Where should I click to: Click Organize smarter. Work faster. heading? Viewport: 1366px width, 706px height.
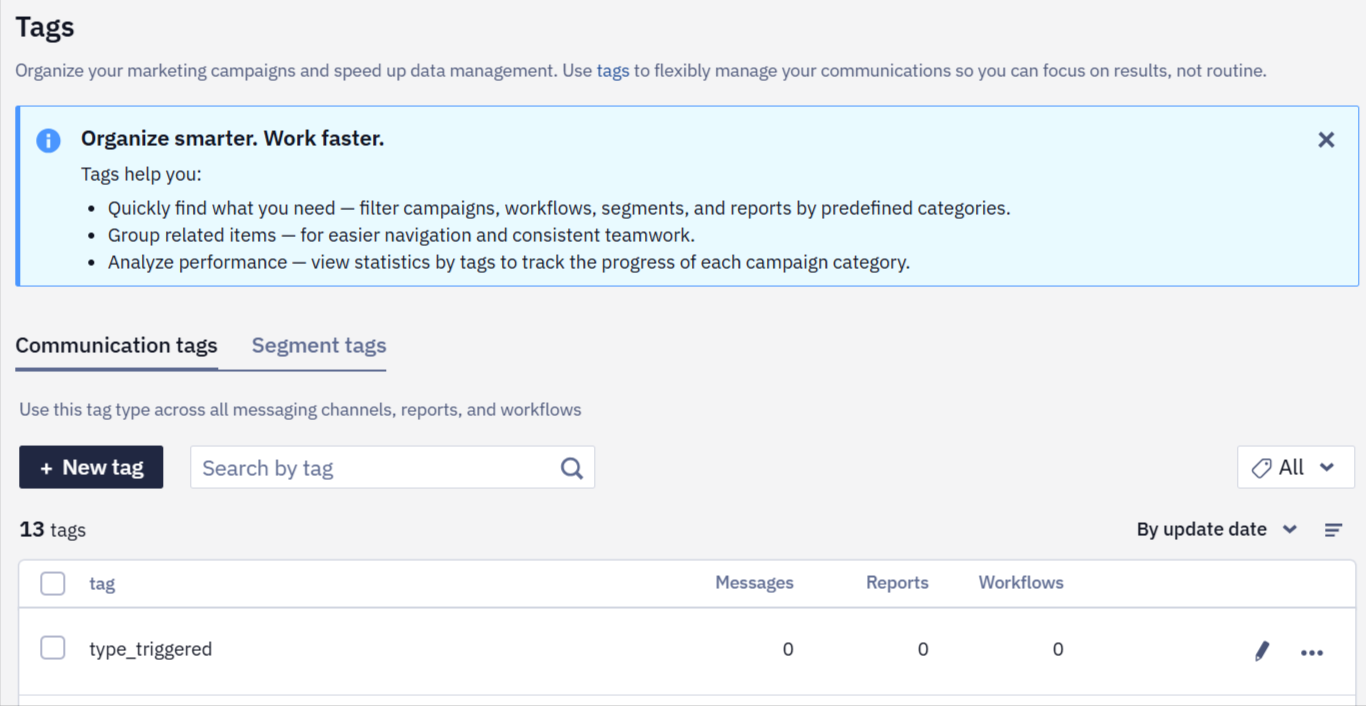[232, 138]
